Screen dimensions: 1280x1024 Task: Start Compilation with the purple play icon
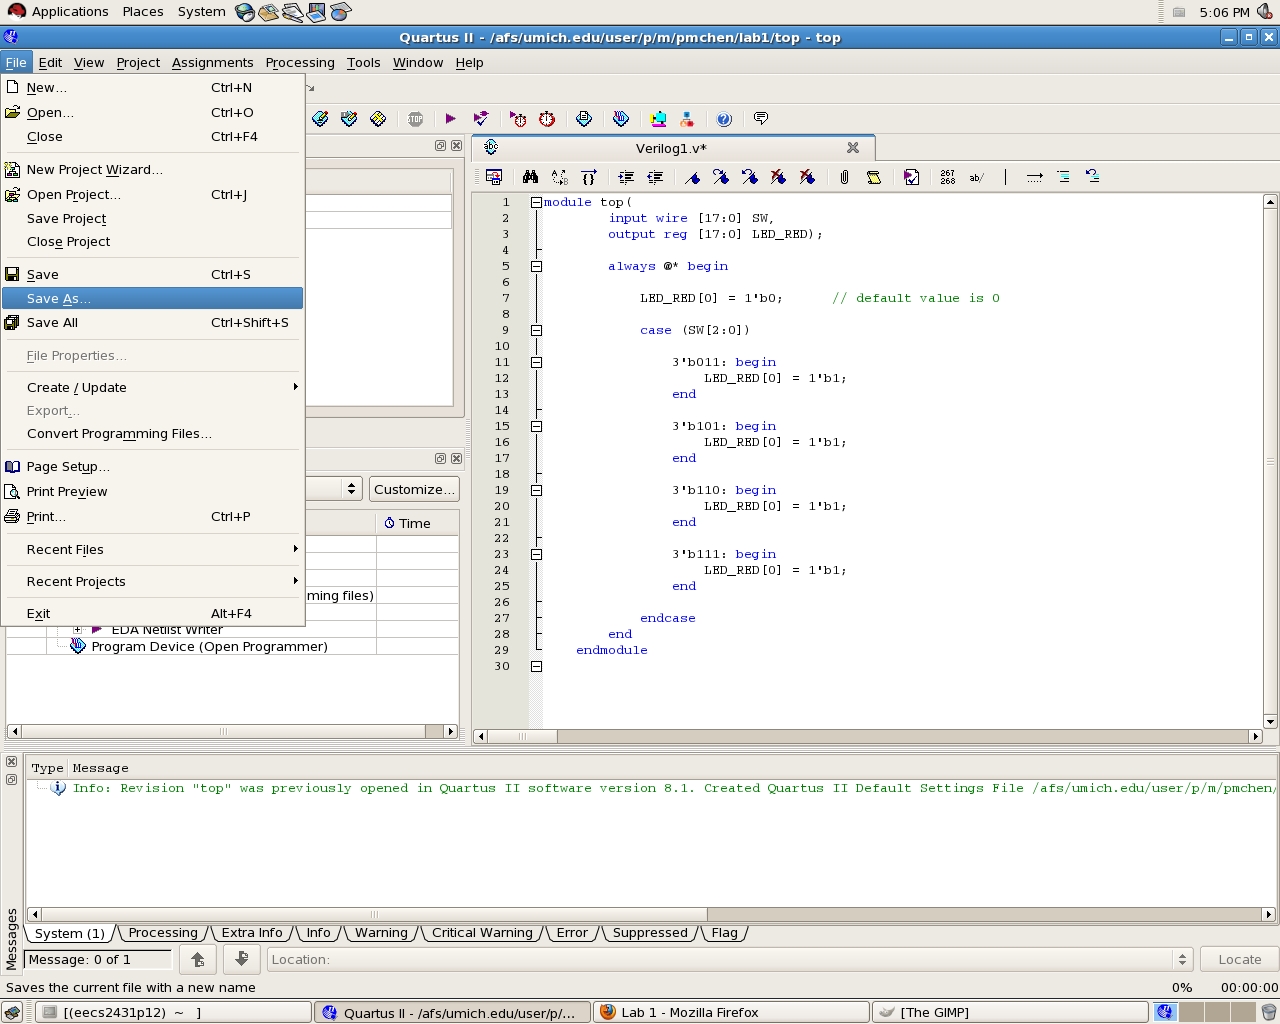point(450,119)
